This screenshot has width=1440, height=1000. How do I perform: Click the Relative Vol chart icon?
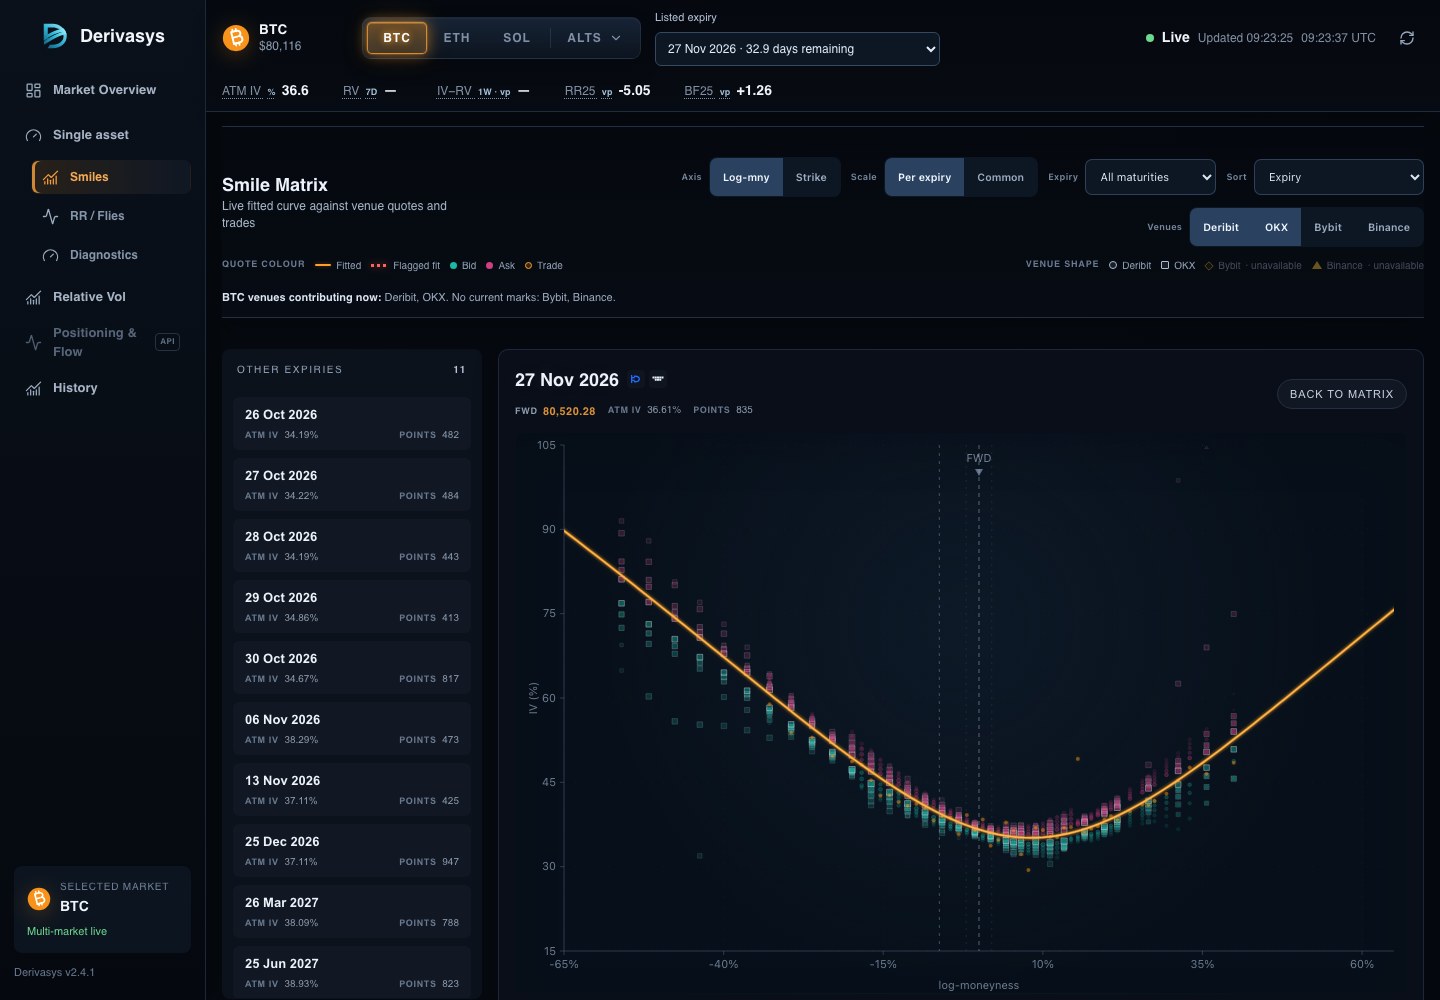tap(33, 297)
